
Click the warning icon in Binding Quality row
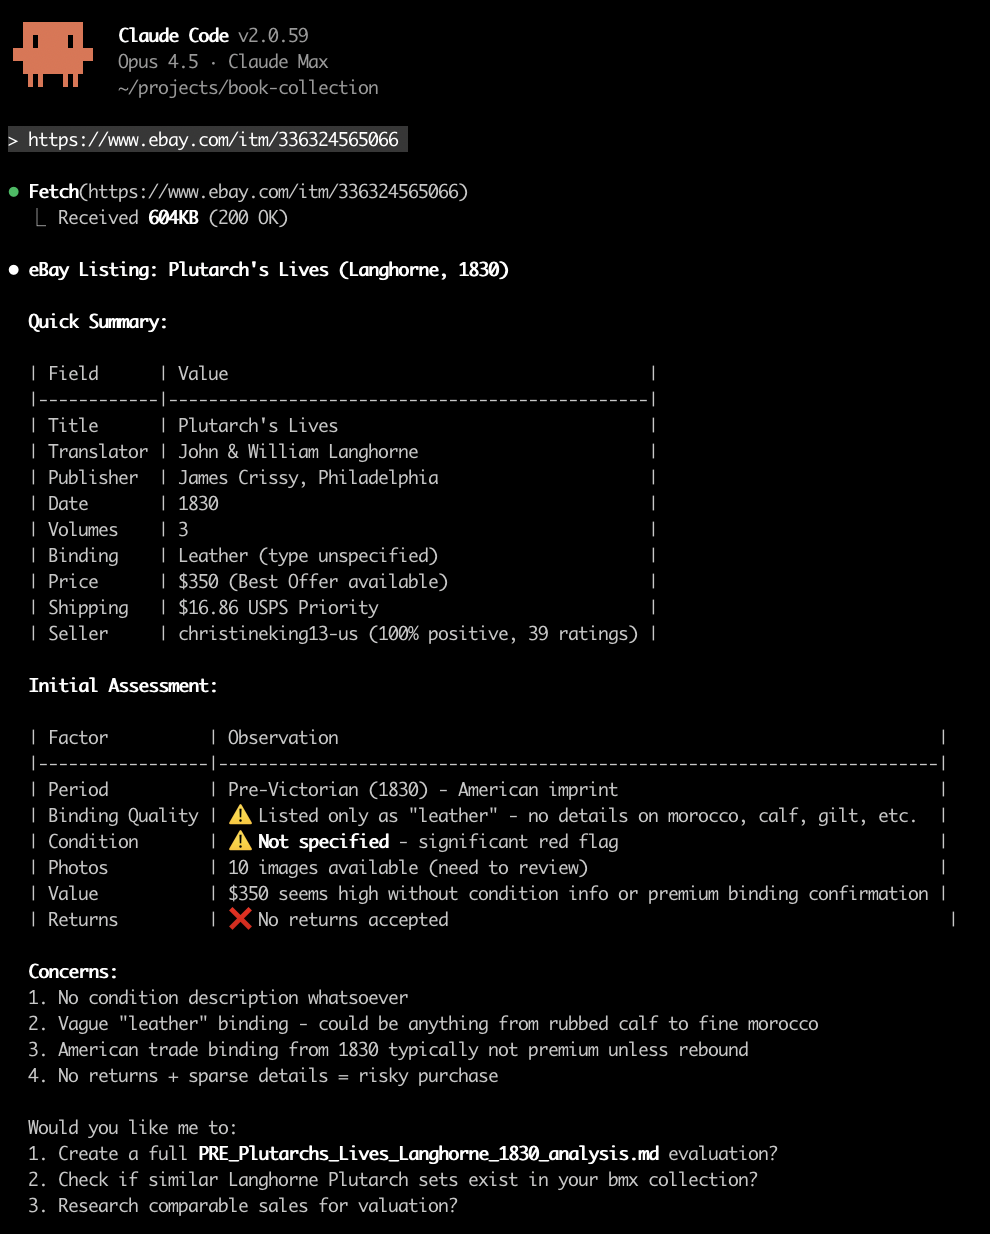[240, 815]
